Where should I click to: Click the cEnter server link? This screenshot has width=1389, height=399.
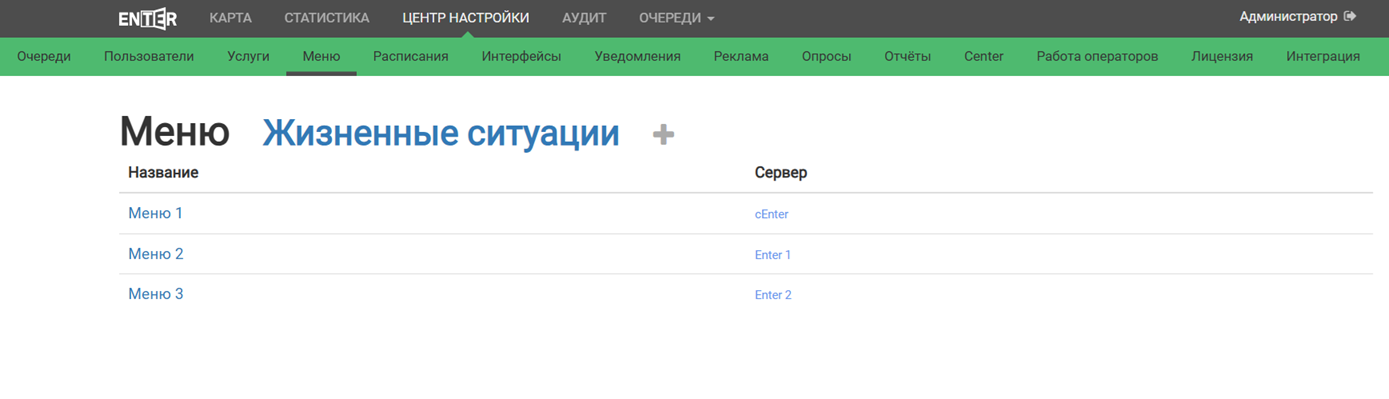pyautogui.click(x=772, y=214)
